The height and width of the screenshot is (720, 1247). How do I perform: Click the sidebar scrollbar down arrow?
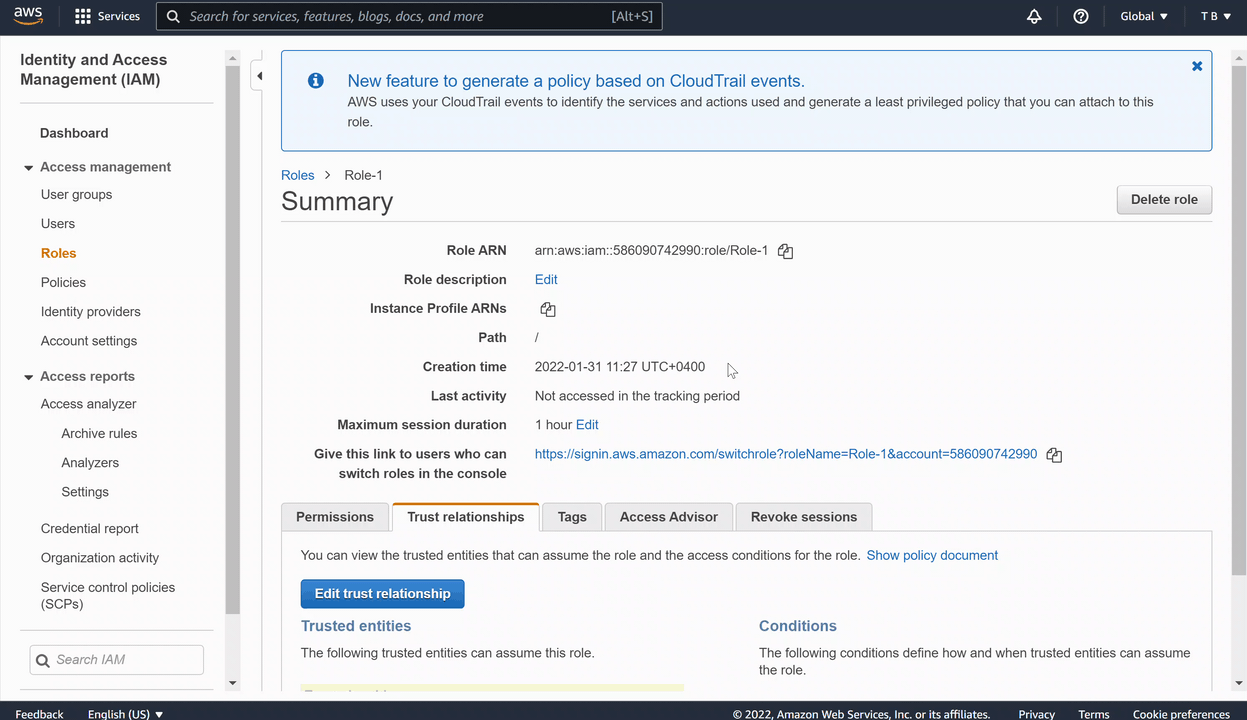click(x=233, y=684)
